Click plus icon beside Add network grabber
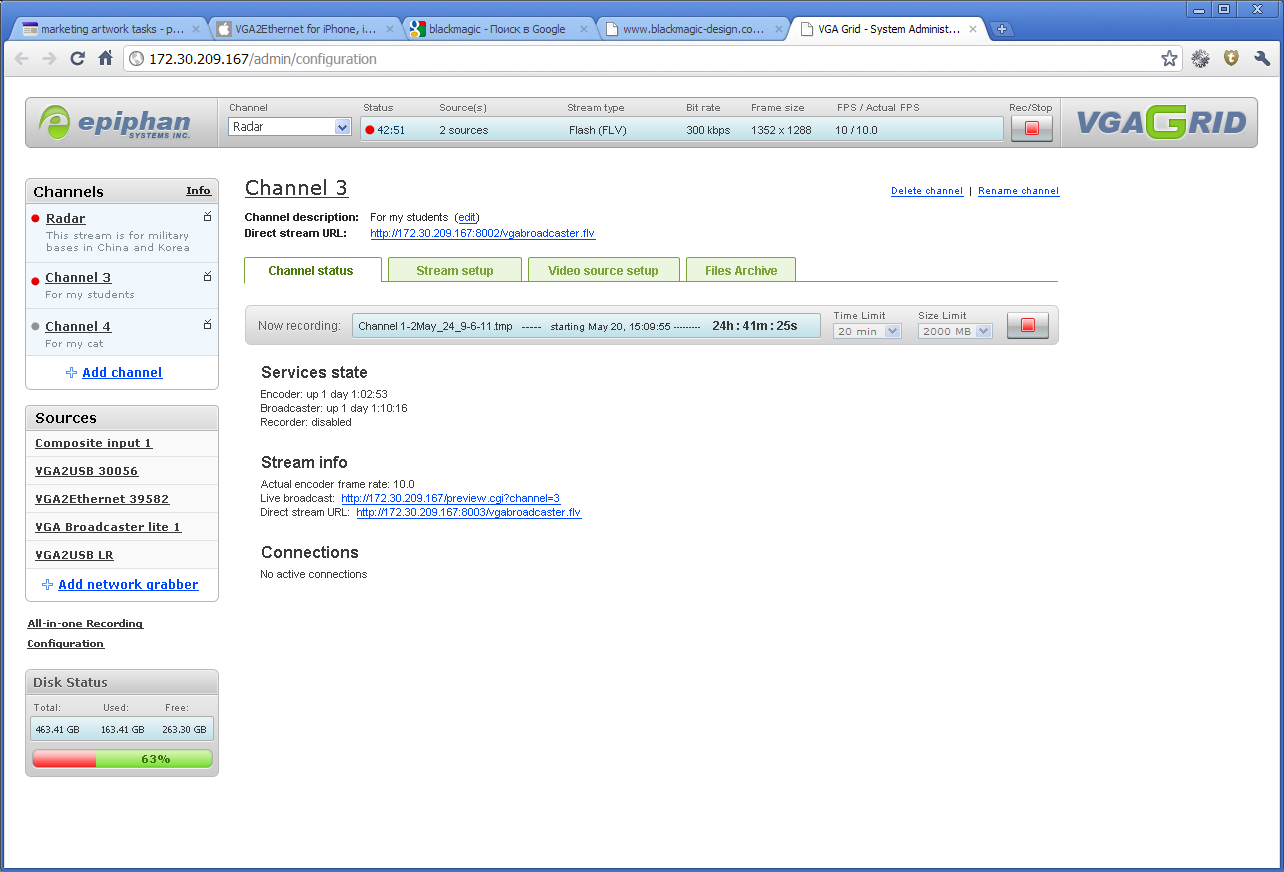 pyautogui.click(x=47, y=585)
